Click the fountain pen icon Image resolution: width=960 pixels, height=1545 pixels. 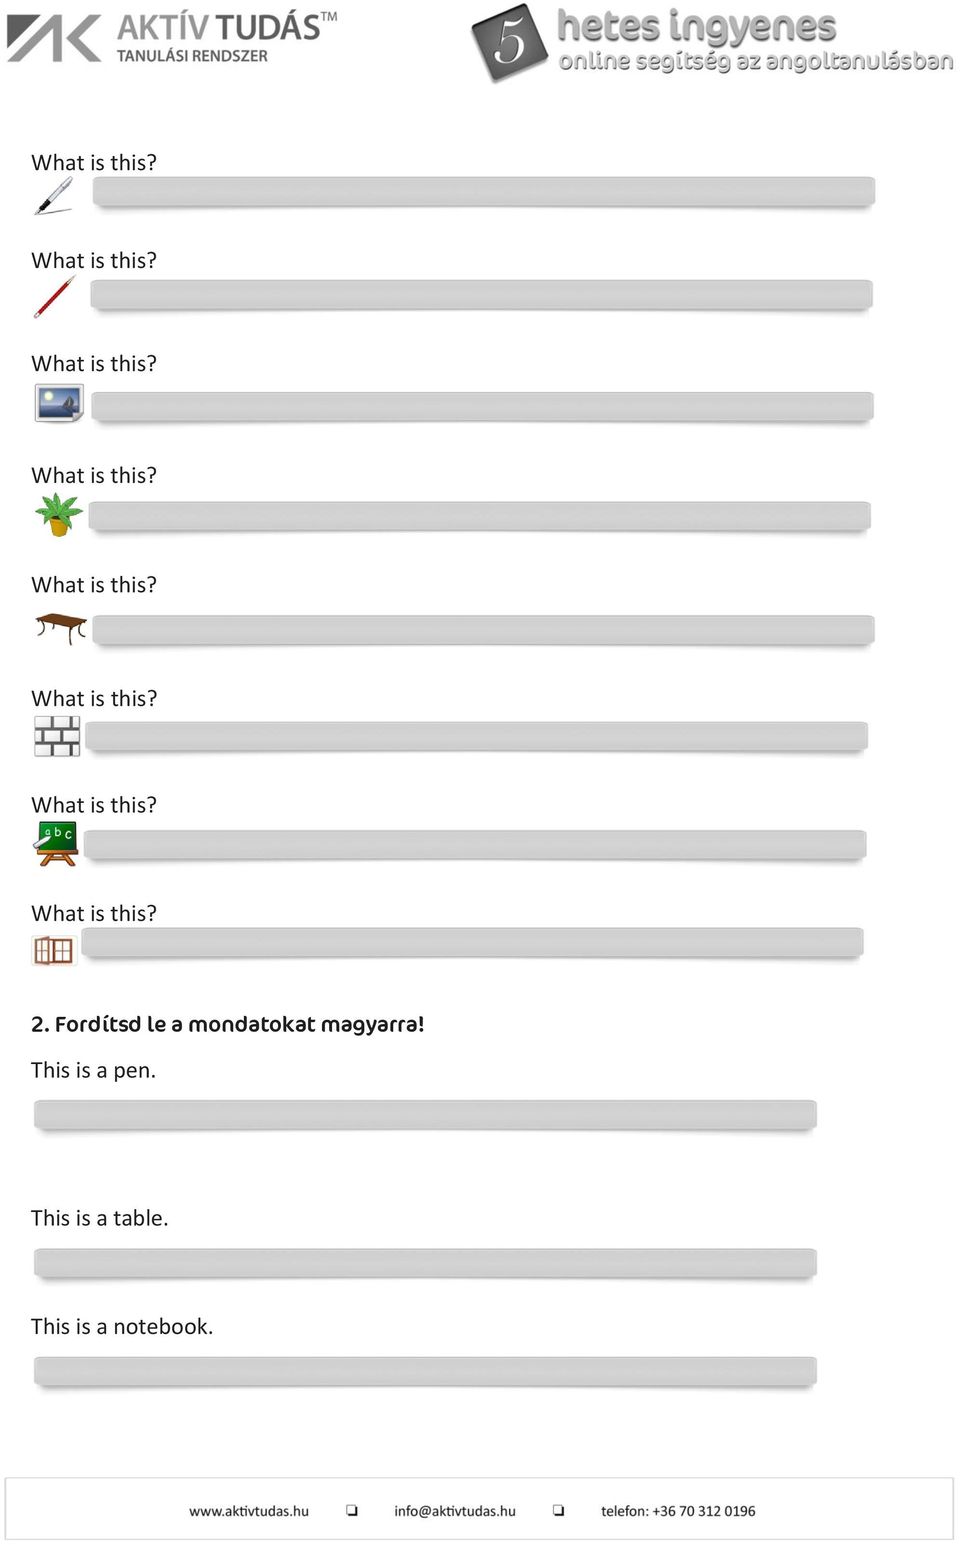point(54,196)
